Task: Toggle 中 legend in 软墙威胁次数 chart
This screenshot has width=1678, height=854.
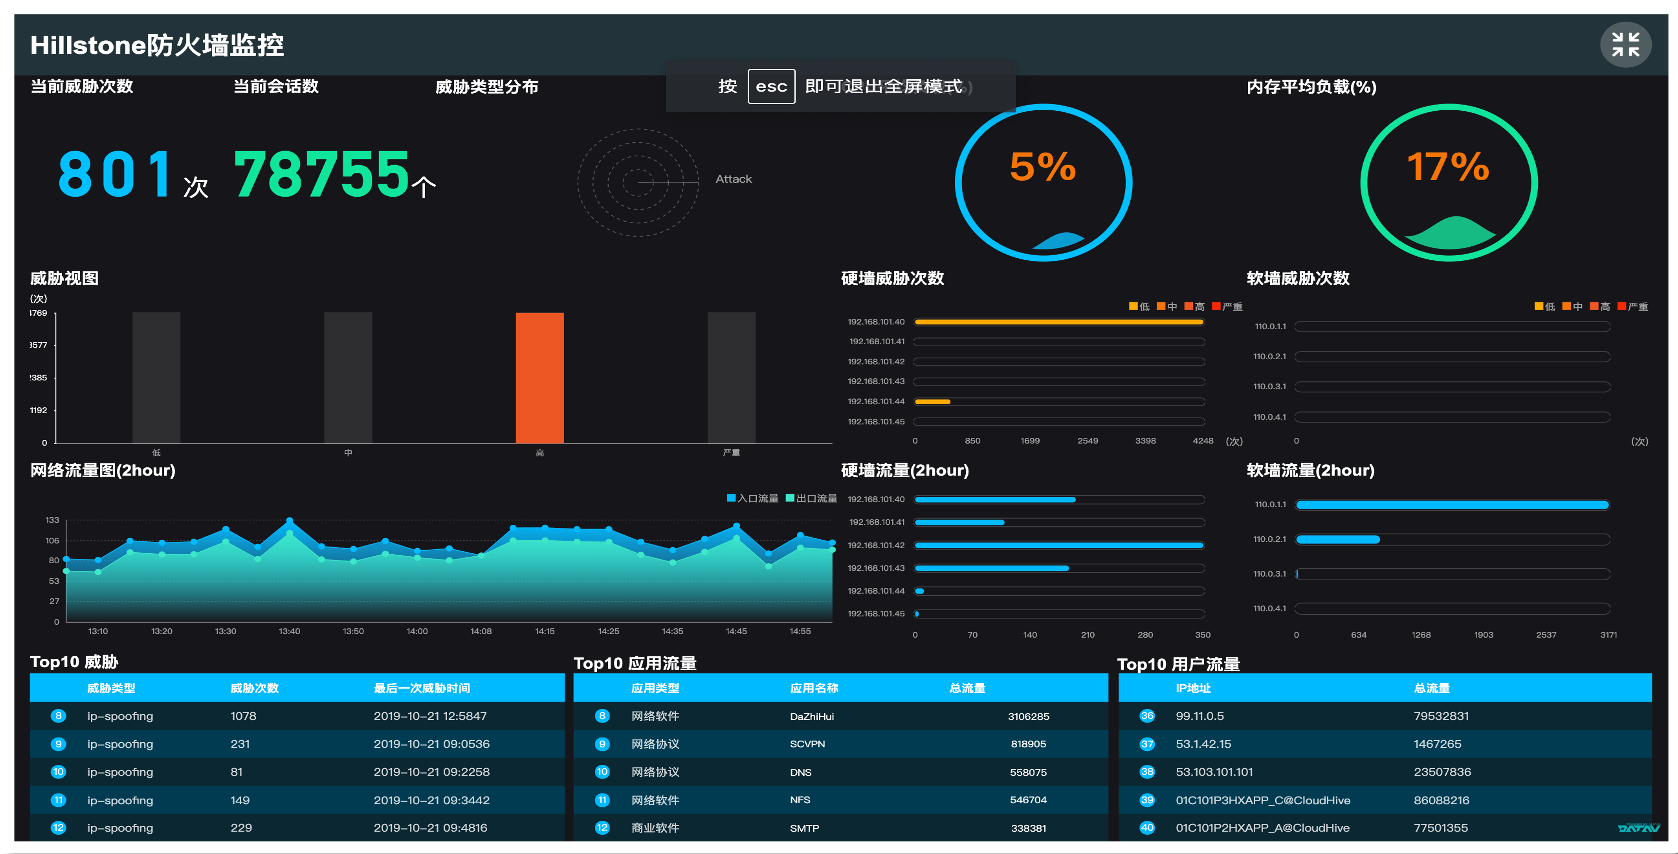Action: [1572, 306]
